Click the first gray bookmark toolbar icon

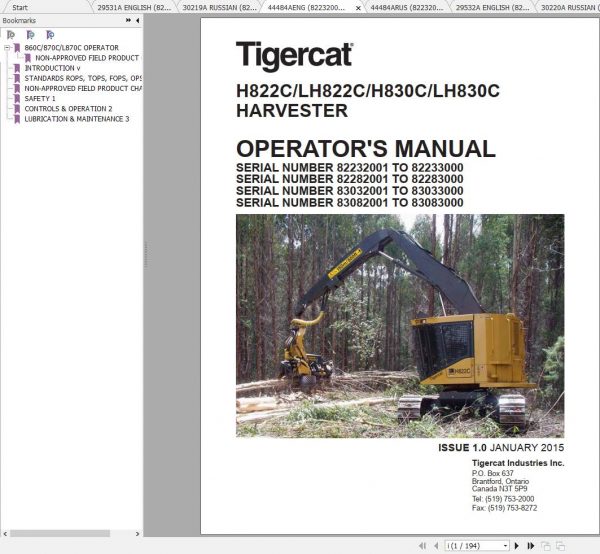(11, 35)
